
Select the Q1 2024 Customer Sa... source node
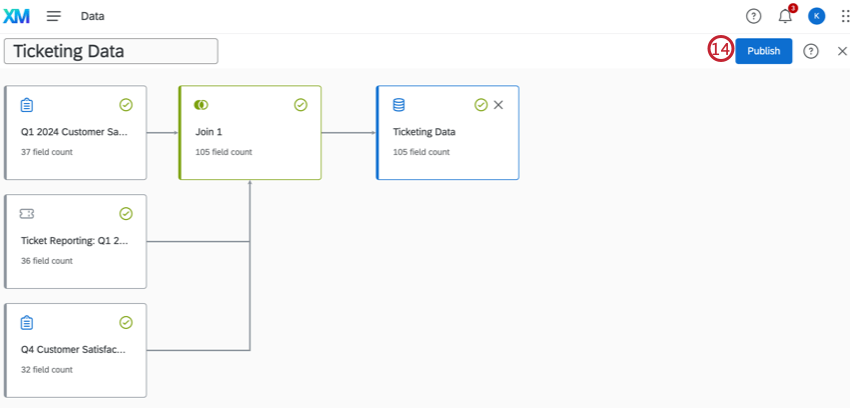[75, 132]
